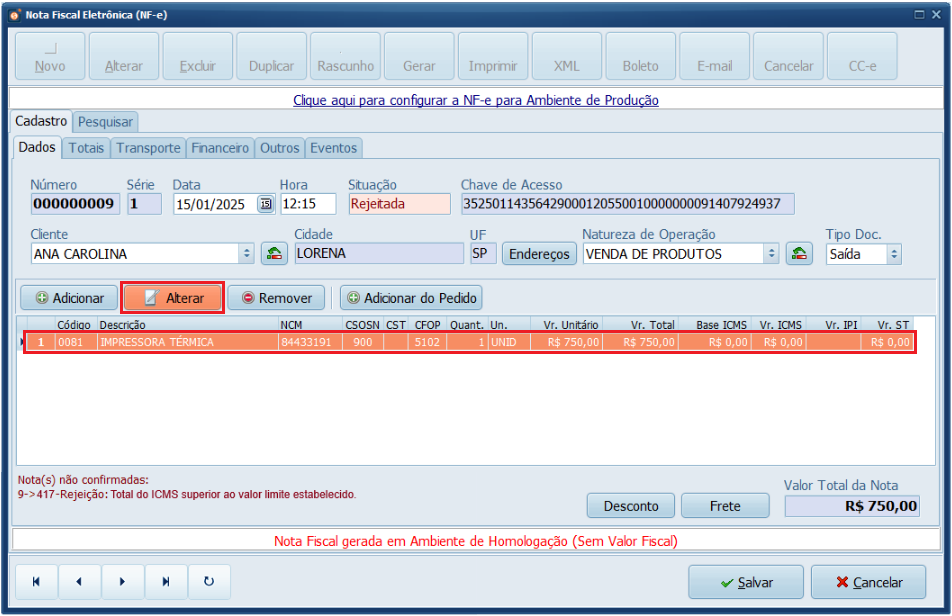952x616 pixels.
Task: Open the Cliente dropdown
Action: coord(247,253)
